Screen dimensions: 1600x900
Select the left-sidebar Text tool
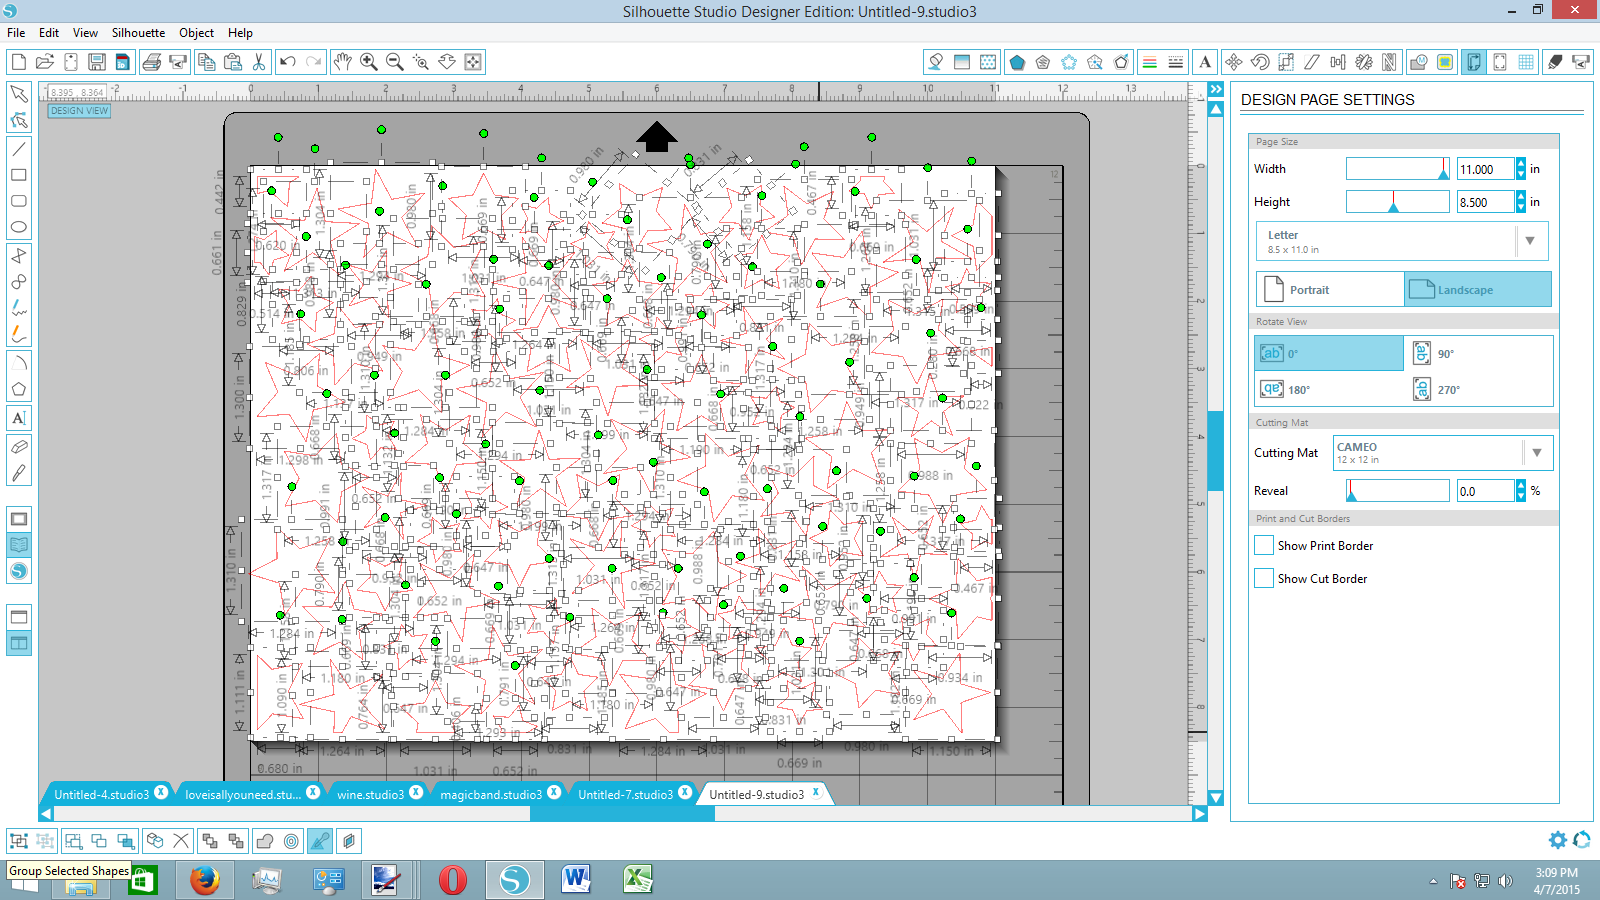[19, 418]
